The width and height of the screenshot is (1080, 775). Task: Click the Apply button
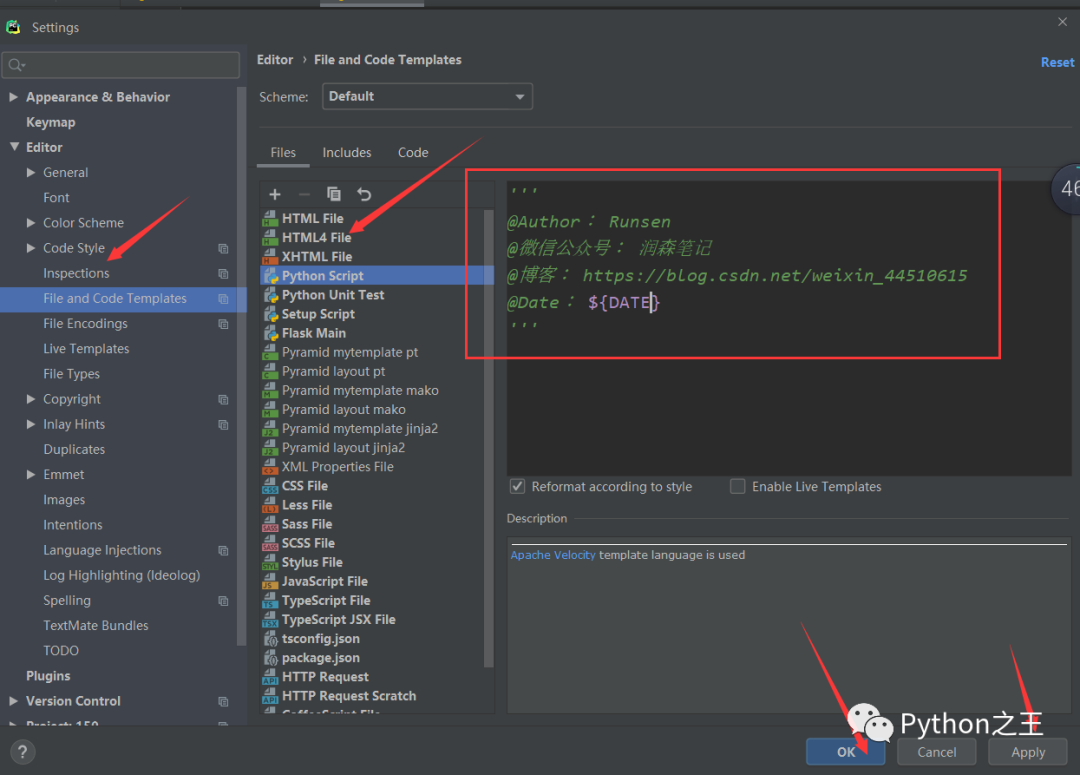click(x=1028, y=752)
